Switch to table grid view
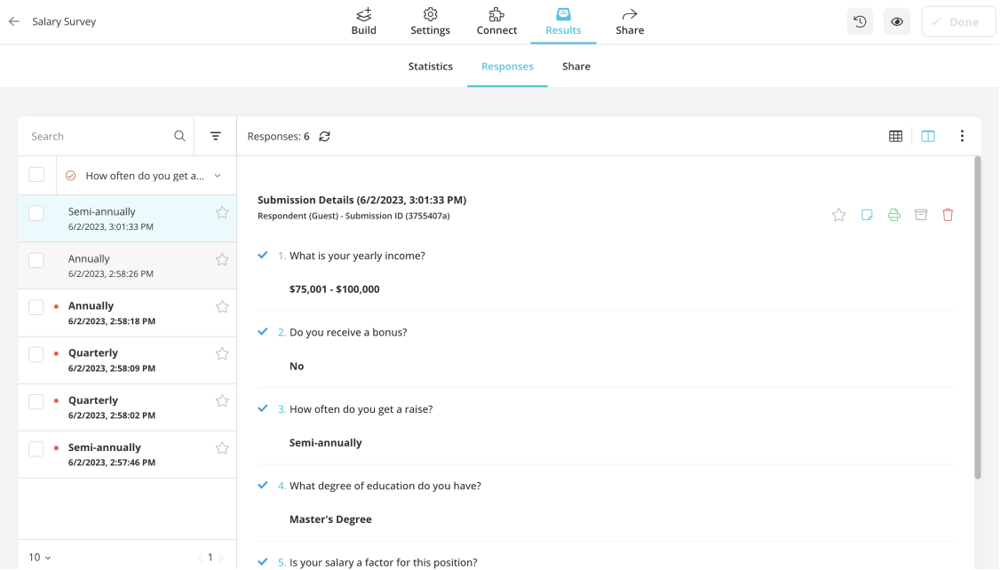Image resolution: width=1000 pixels, height=570 pixels. [895, 137]
